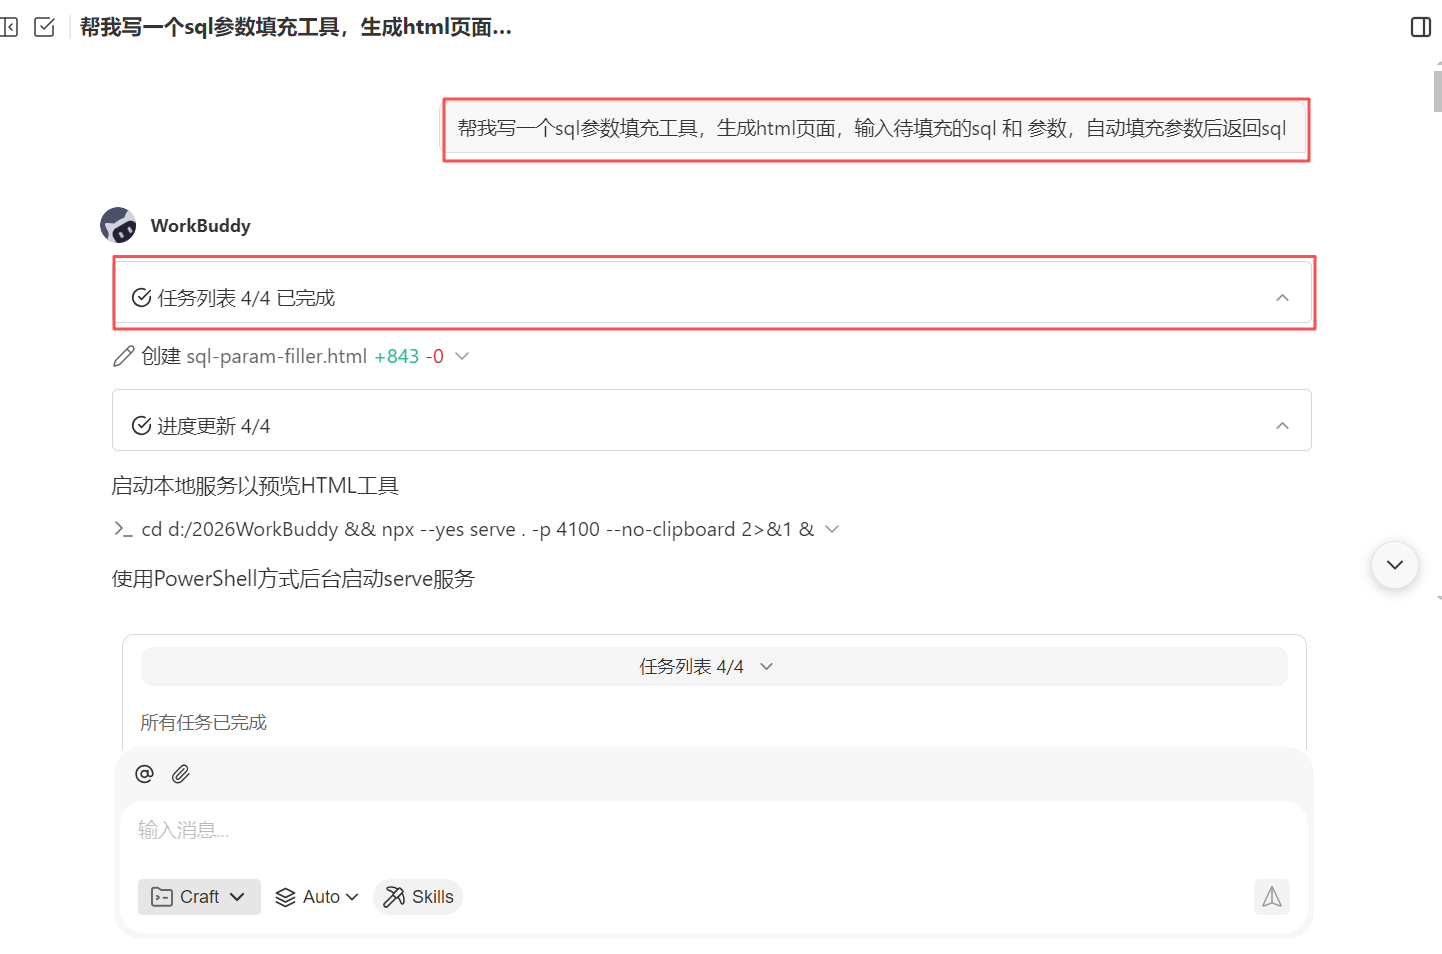Expand the +843 -0 file diff details
Image resolution: width=1442 pixels, height=954 pixels.
461,356
